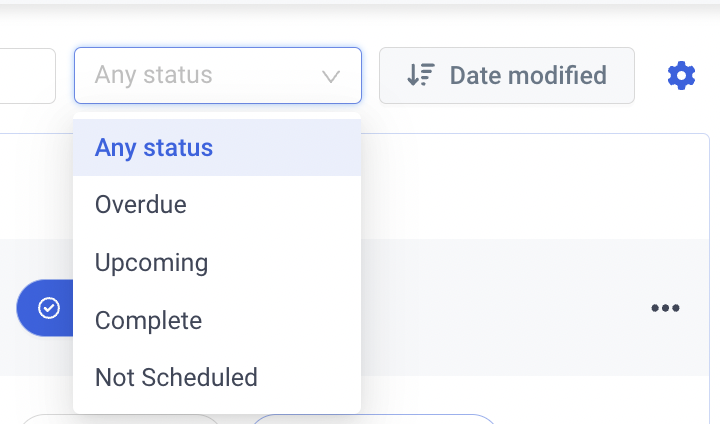Image resolution: width=720 pixels, height=424 pixels.
Task: Collapse the Any status combo box
Action: (218, 75)
